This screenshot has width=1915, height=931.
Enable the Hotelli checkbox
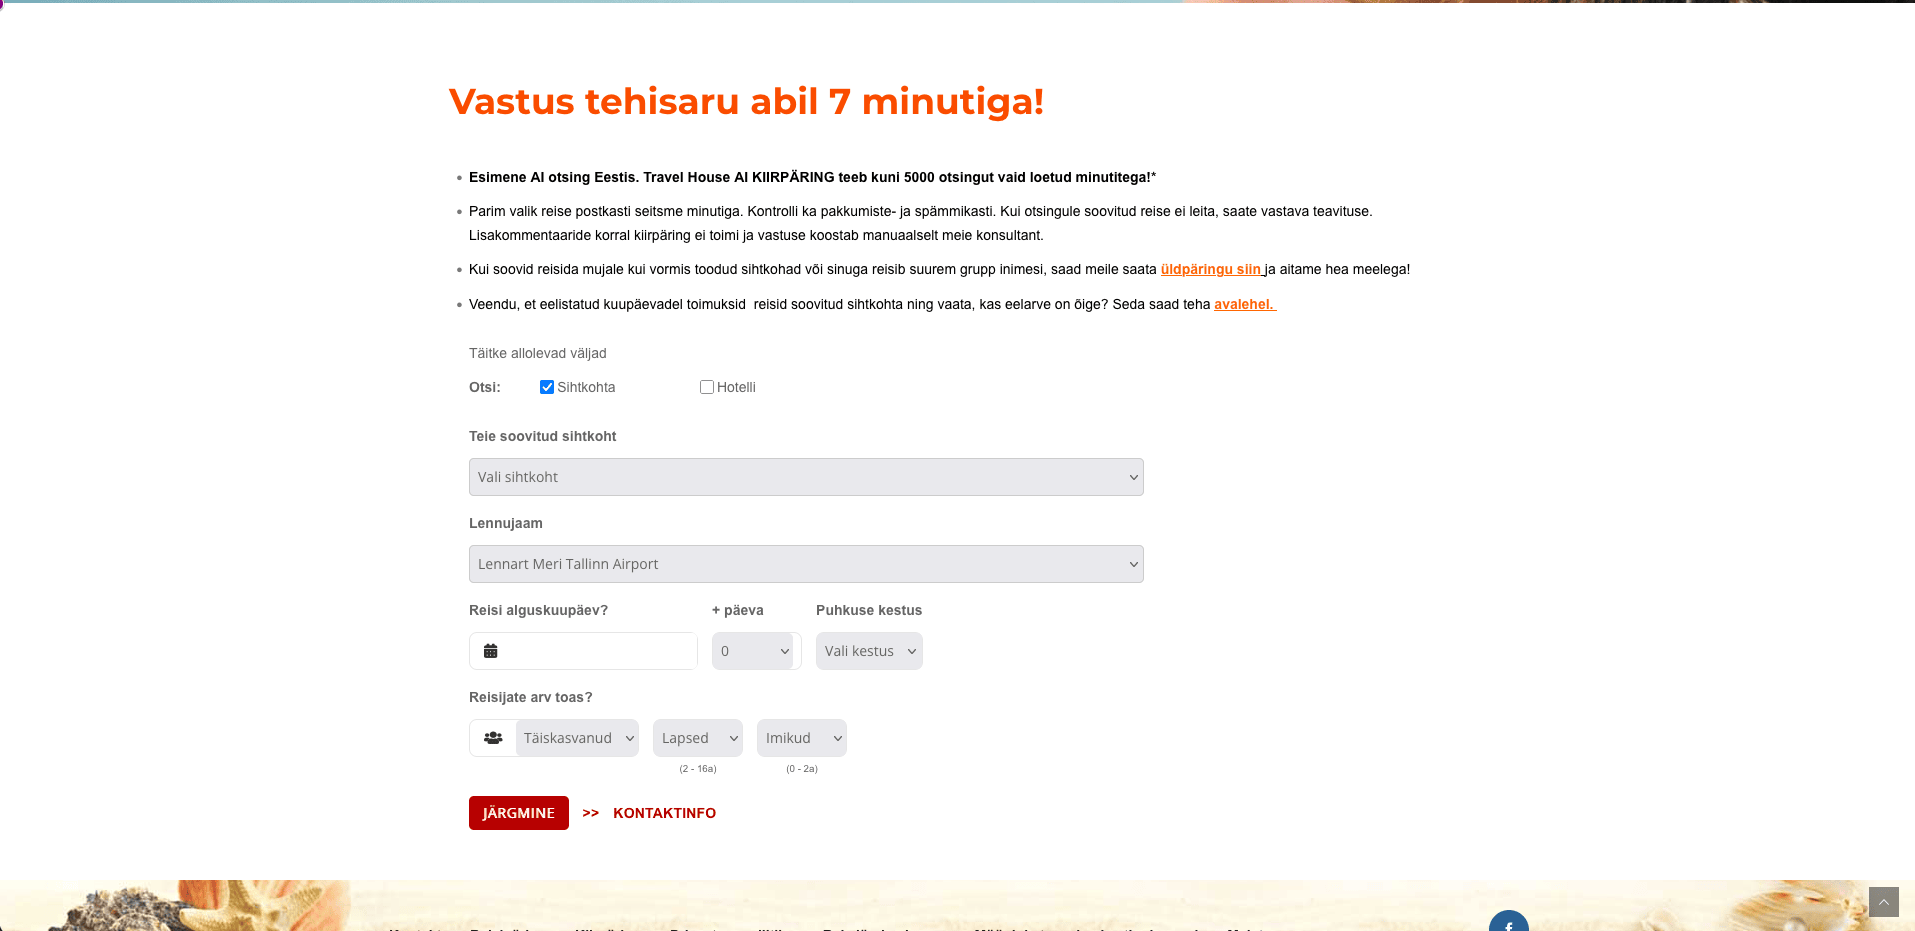(x=707, y=387)
